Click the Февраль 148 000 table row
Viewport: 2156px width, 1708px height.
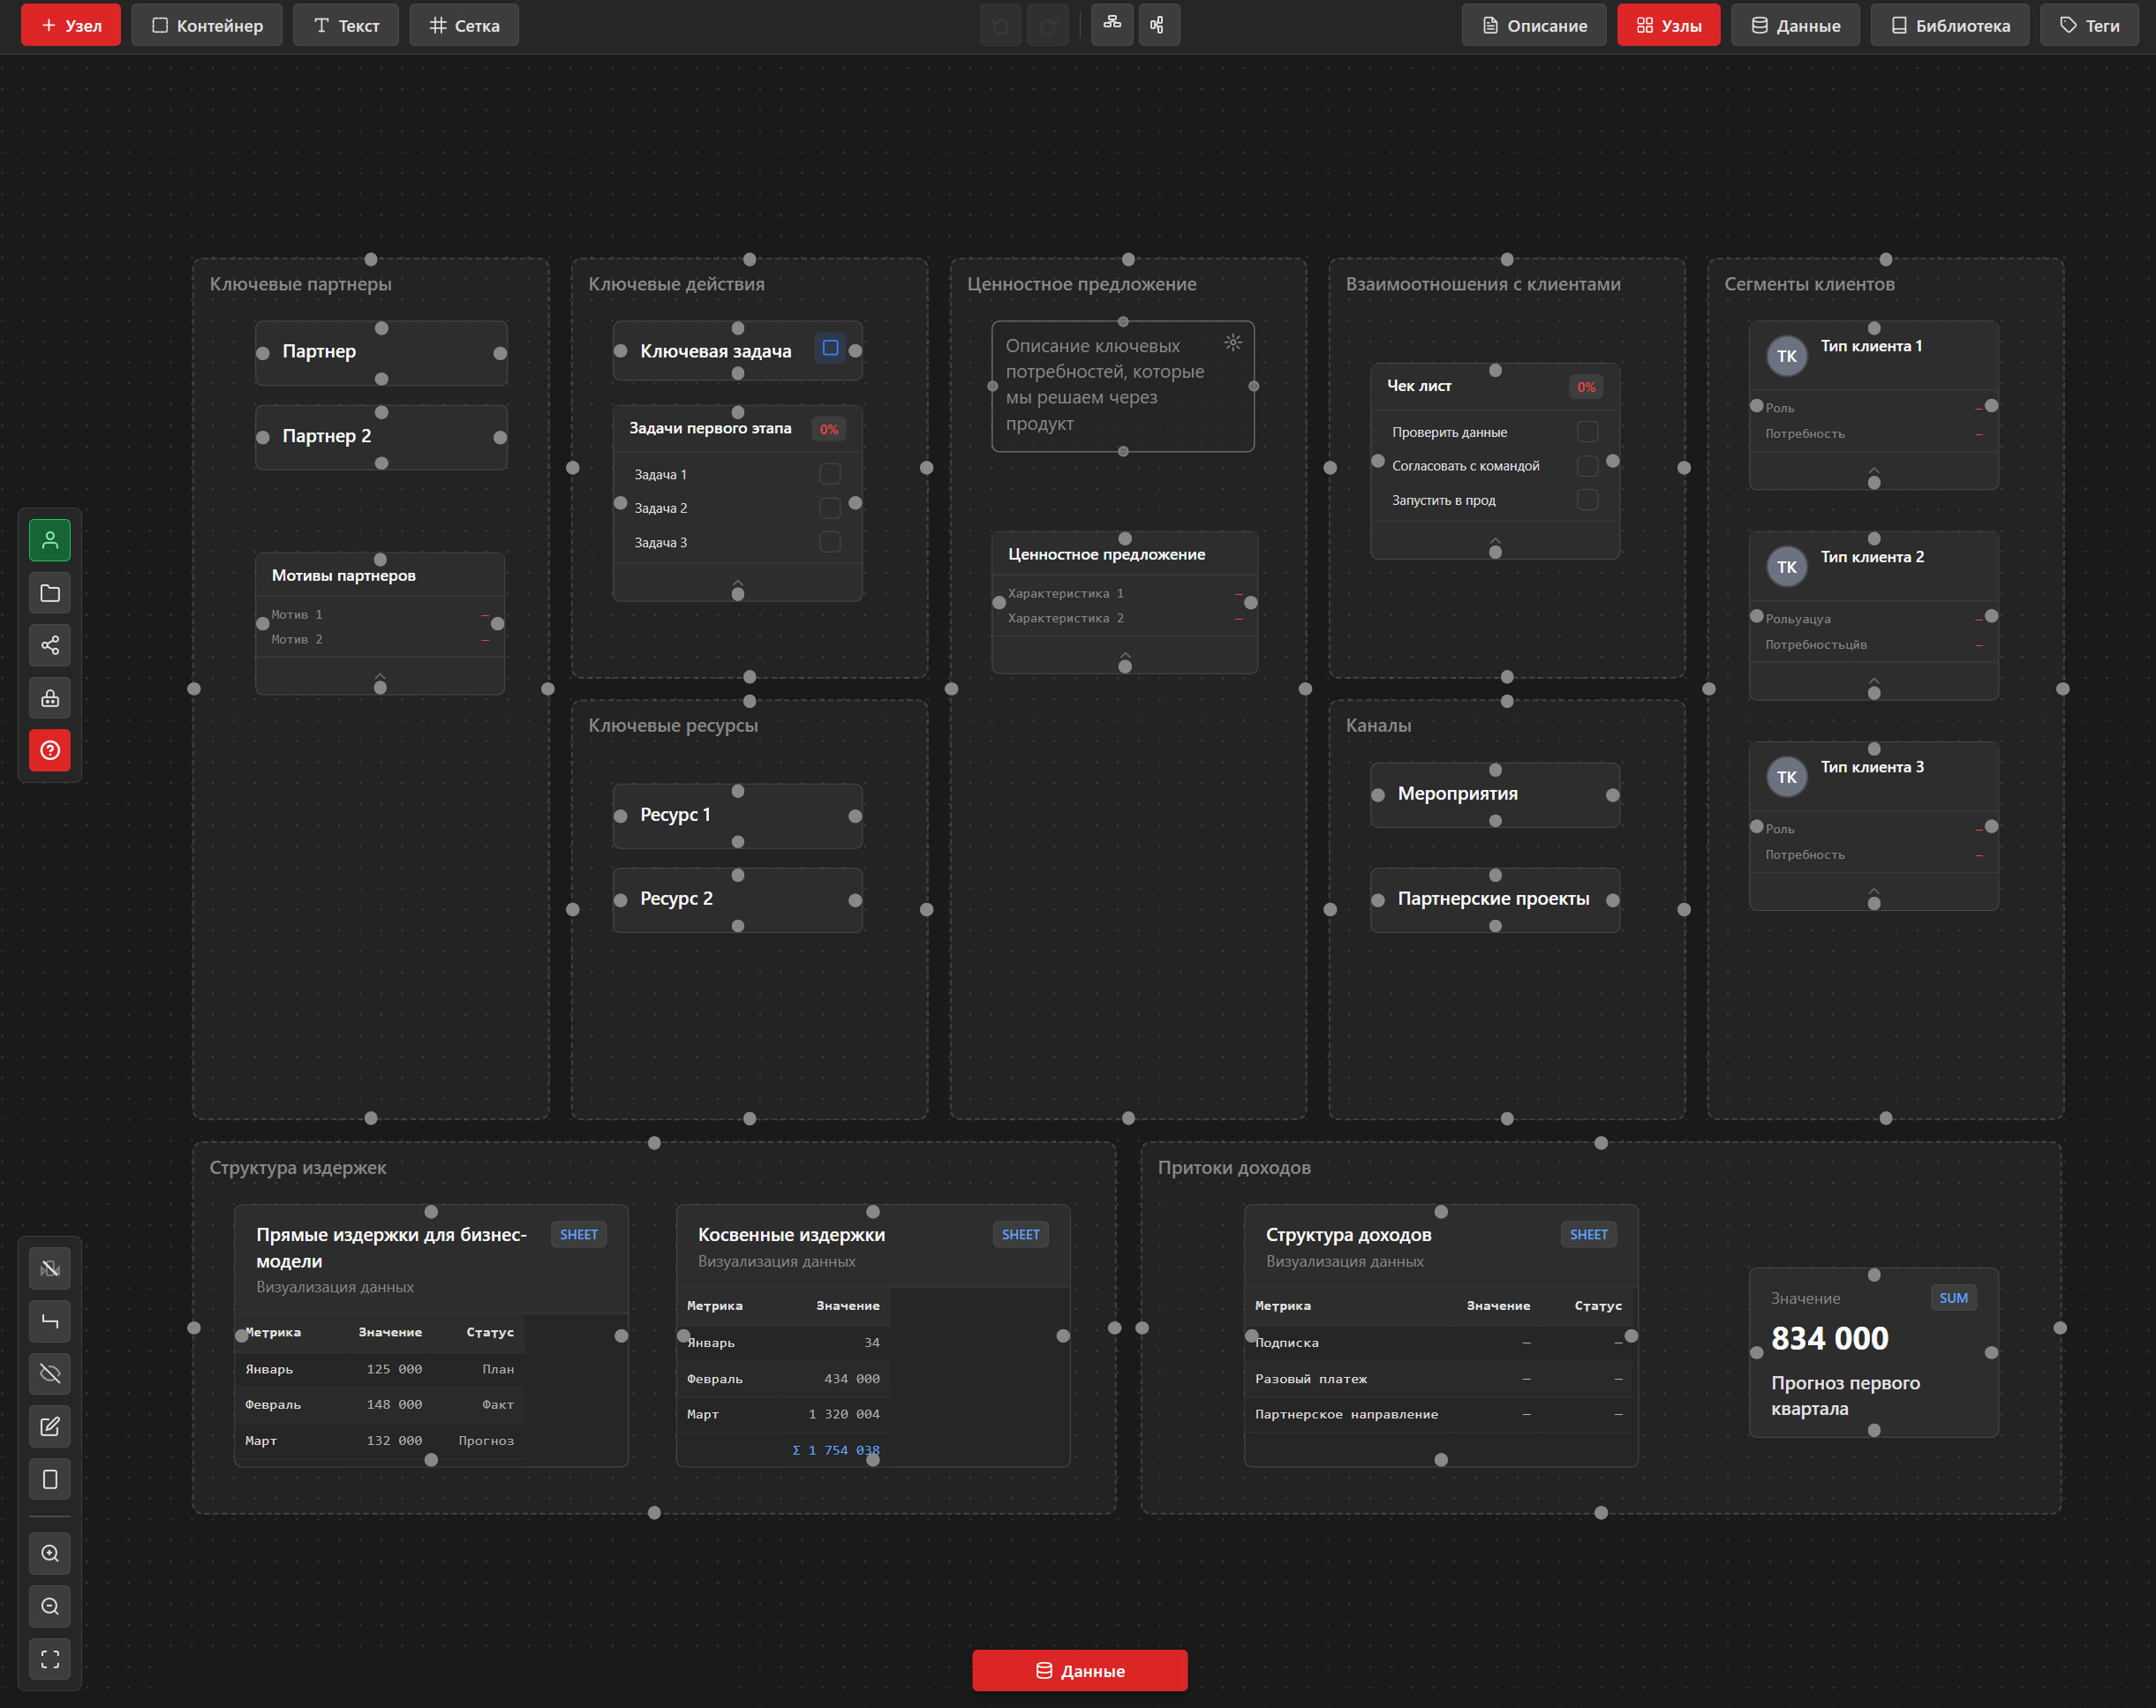(380, 1405)
